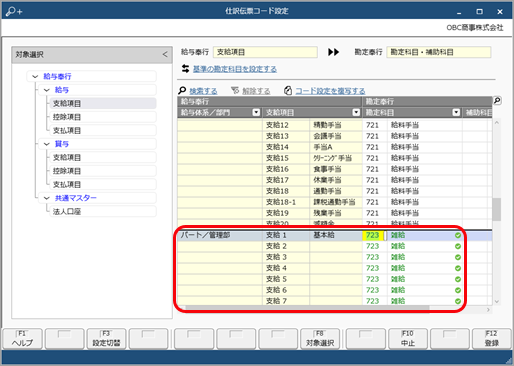Click the 基本給 cell
The height and width of the screenshot is (366, 514).
[x=336, y=235]
